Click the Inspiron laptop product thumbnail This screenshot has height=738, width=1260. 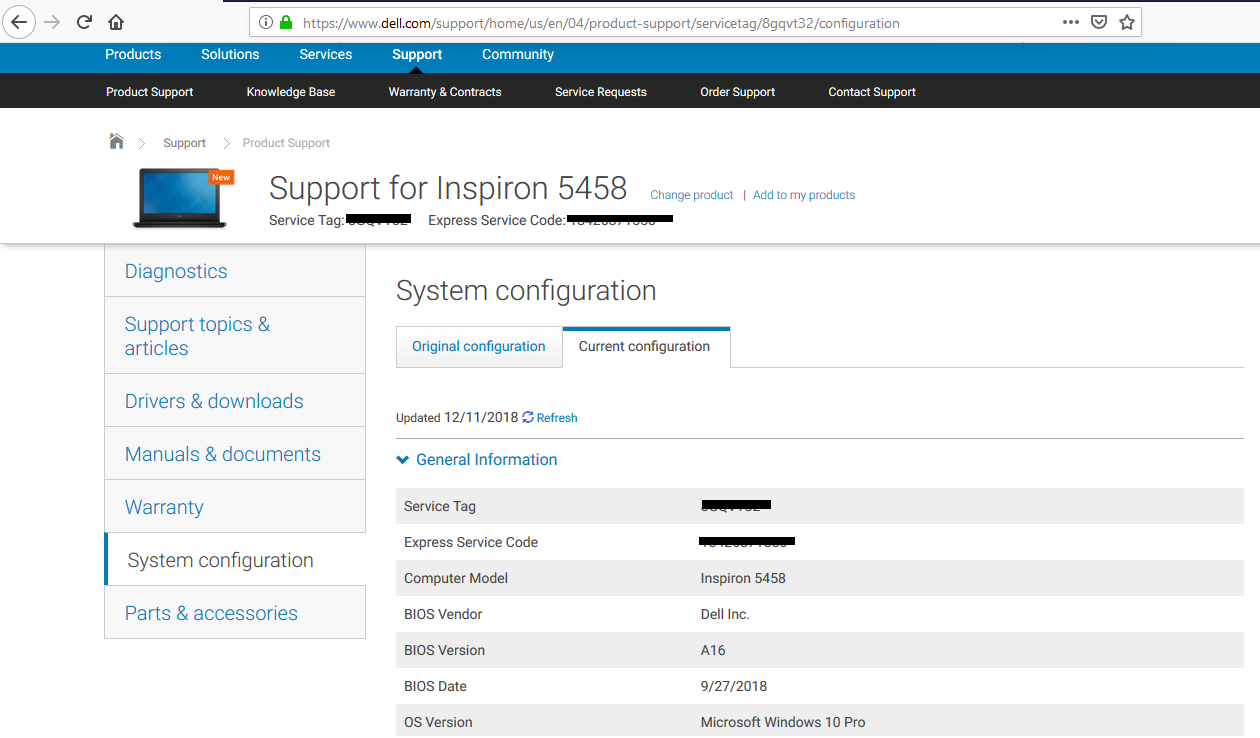point(180,198)
